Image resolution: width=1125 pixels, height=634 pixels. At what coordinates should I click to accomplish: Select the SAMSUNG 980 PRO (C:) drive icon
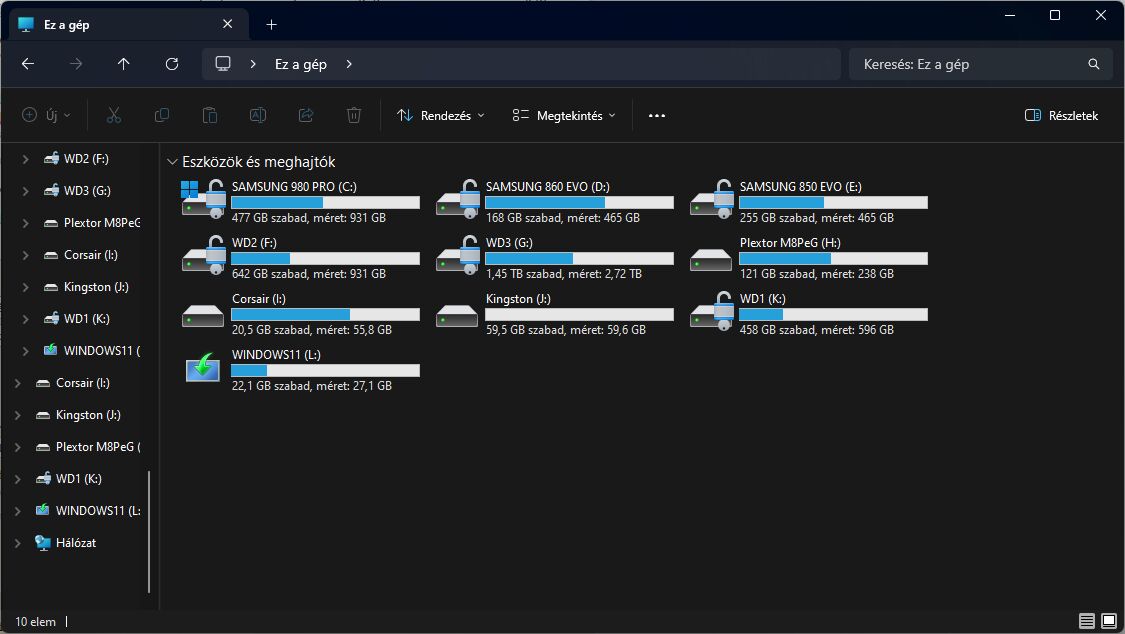203,200
